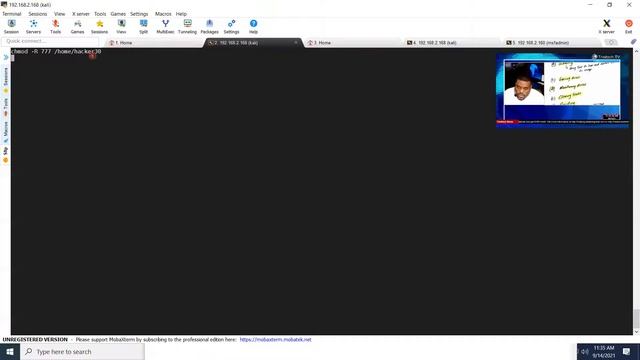
Task: Open the Settings menu
Action: coord(139,14)
